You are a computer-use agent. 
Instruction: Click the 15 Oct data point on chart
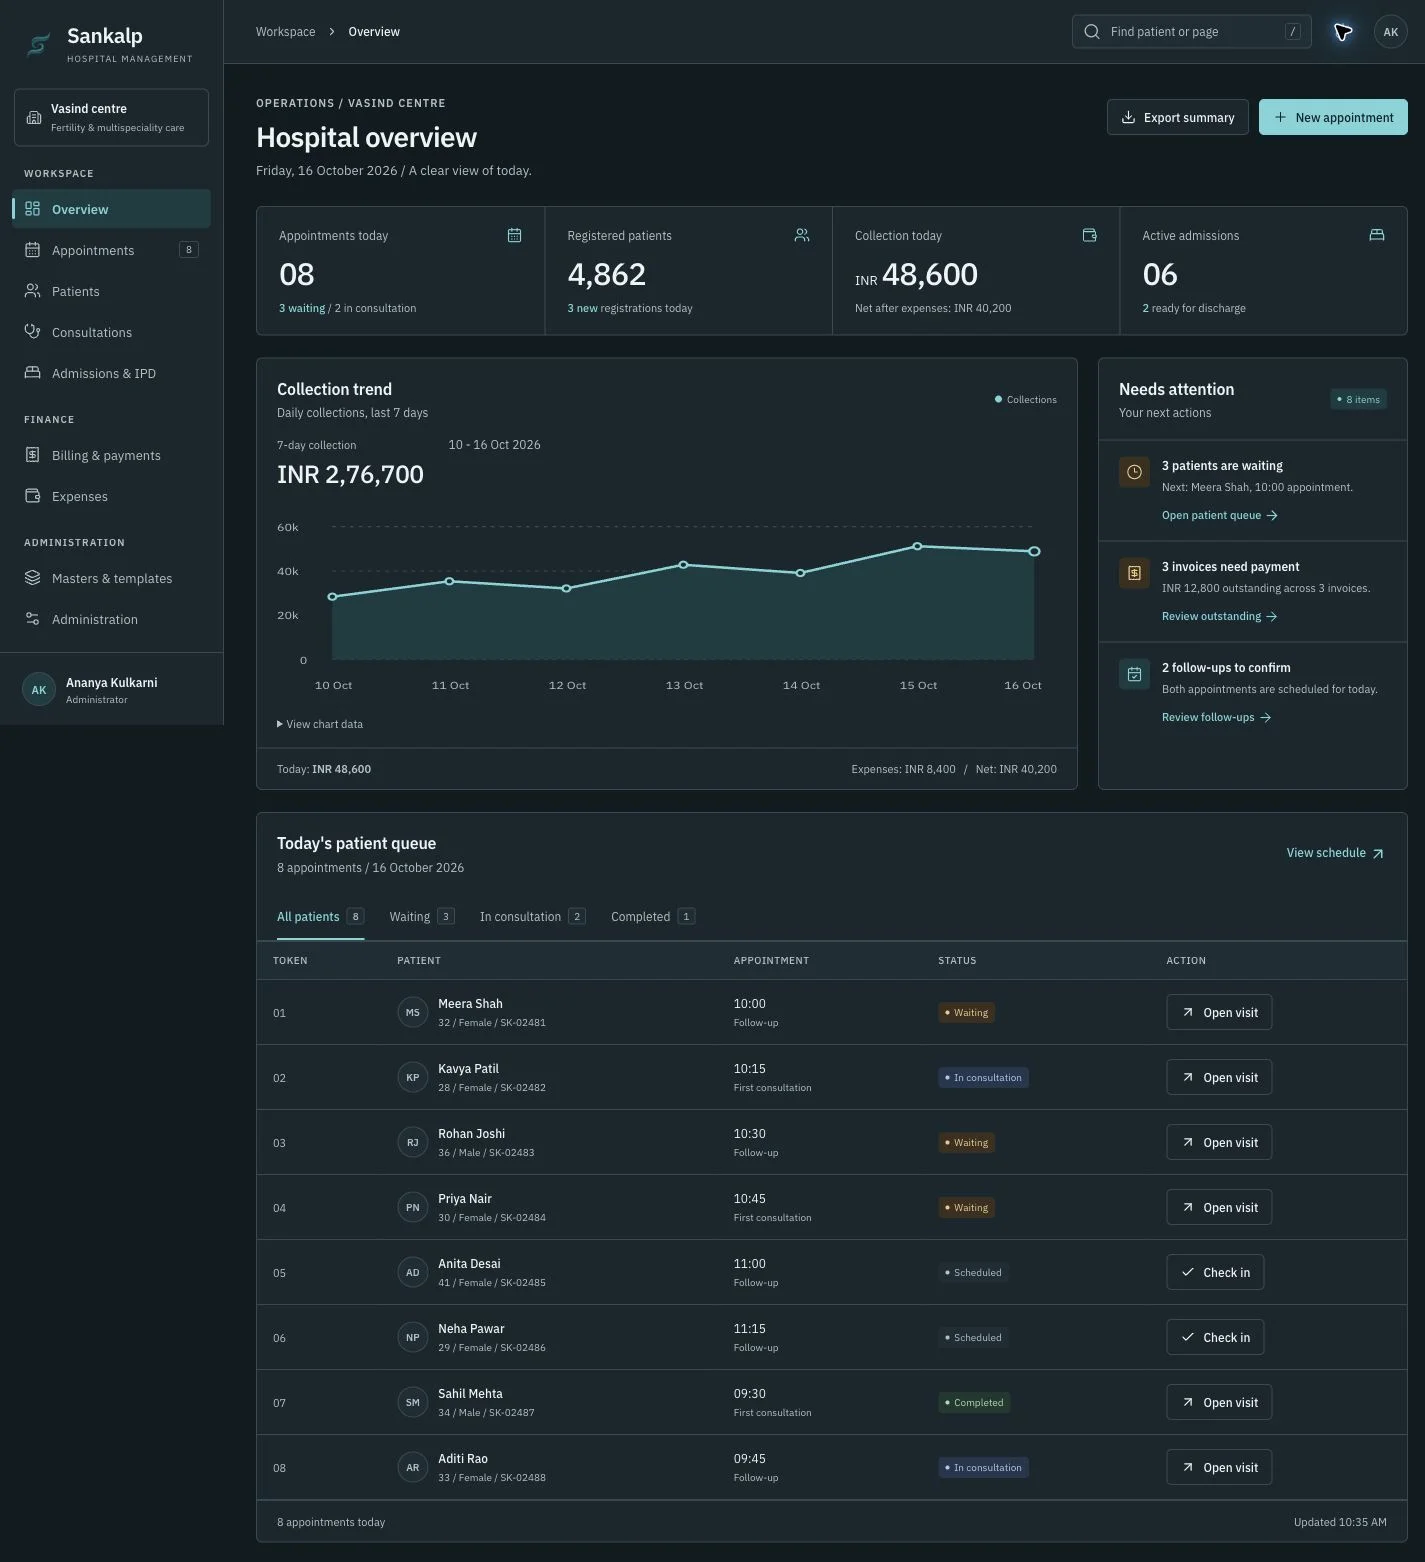pyautogui.click(x=917, y=546)
